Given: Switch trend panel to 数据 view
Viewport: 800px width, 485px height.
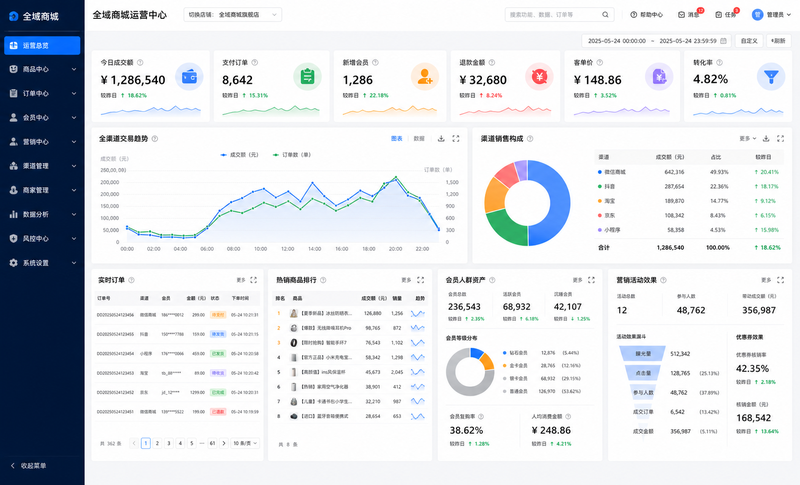Looking at the screenshot, I should click(x=419, y=139).
